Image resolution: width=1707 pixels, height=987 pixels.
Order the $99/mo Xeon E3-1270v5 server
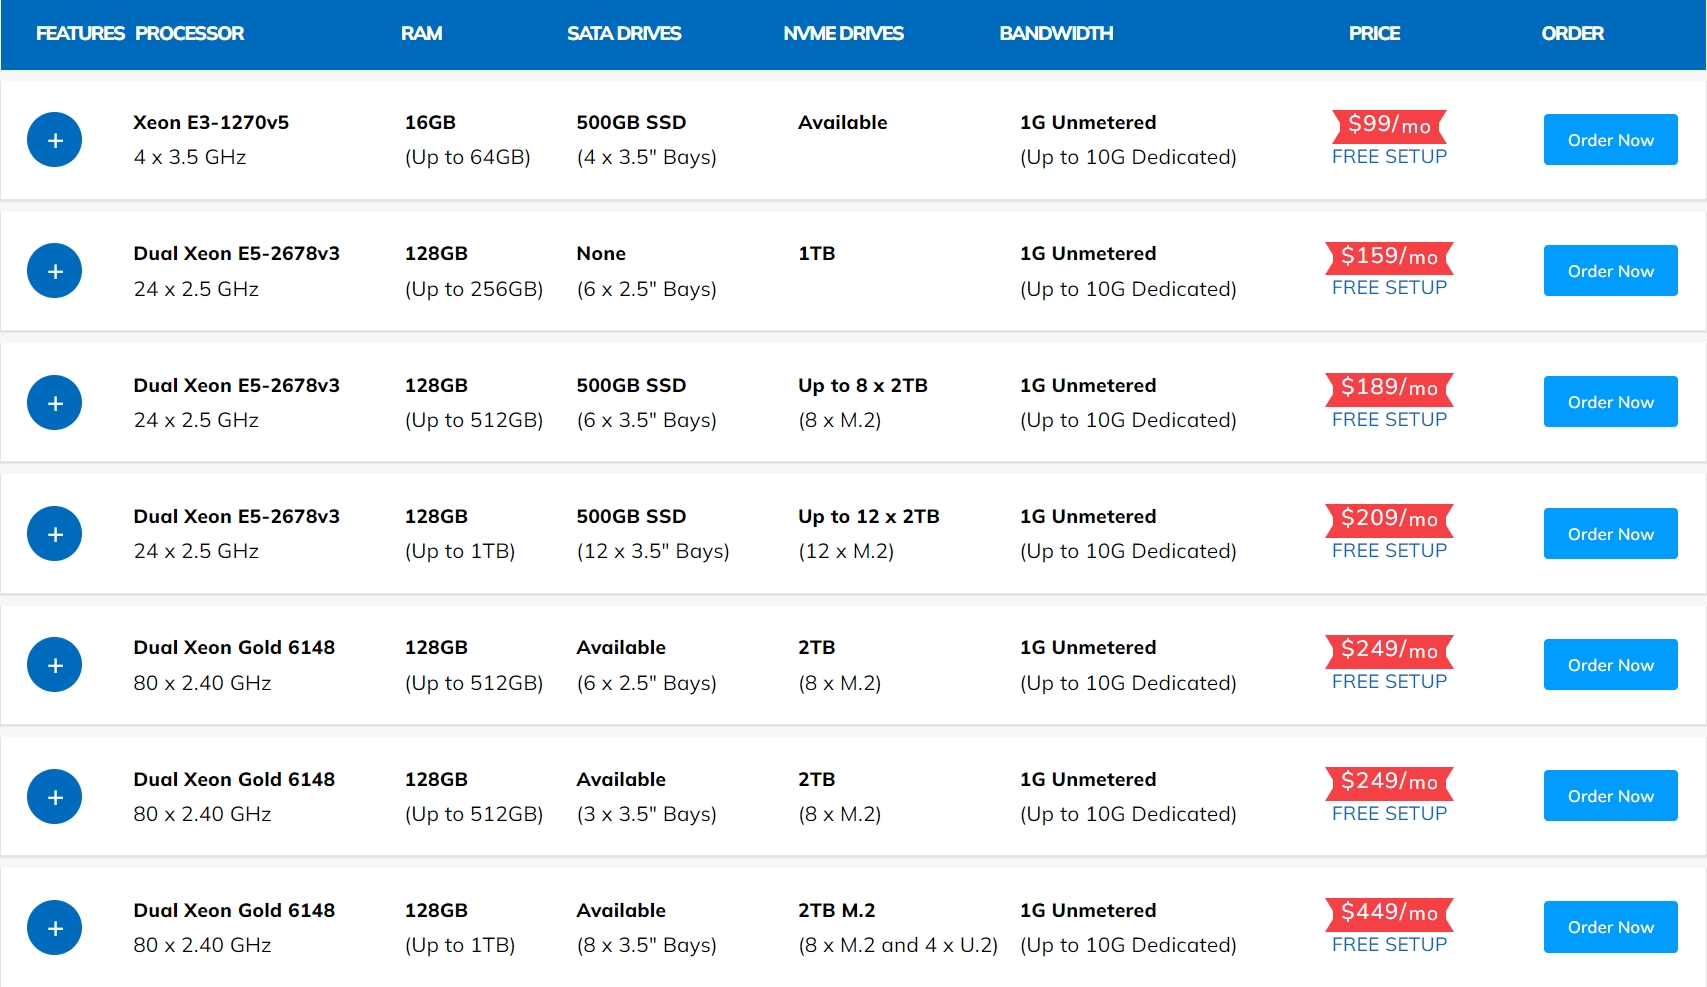click(1610, 140)
